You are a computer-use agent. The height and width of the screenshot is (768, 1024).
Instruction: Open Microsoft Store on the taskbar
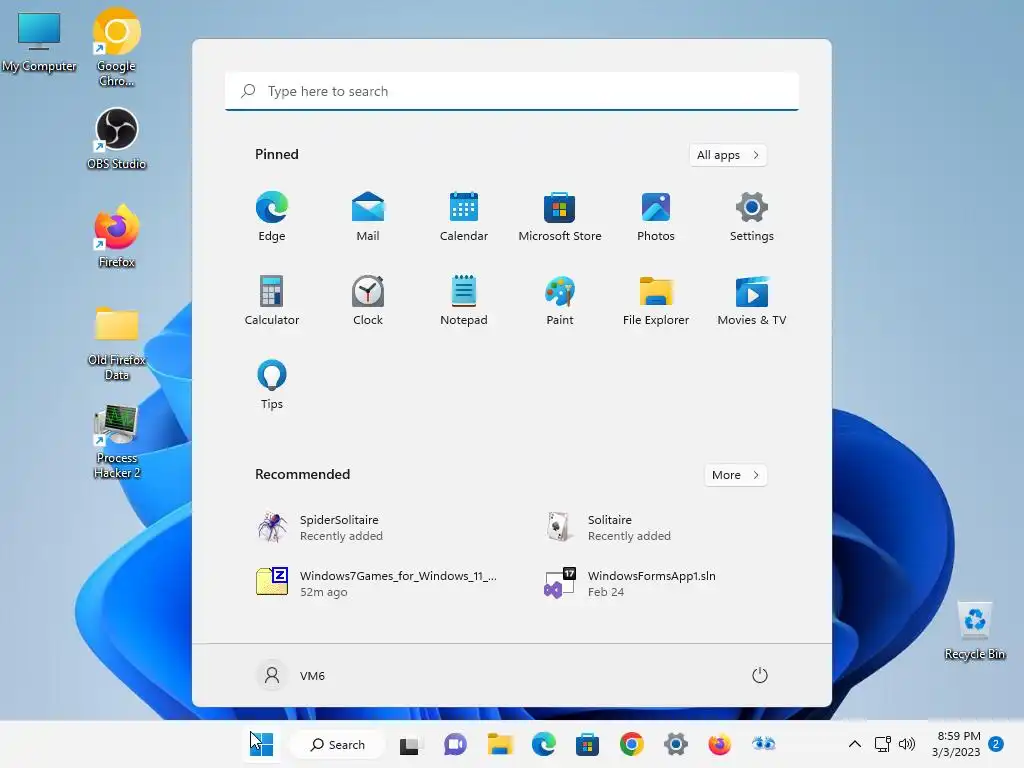(x=587, y=744)
